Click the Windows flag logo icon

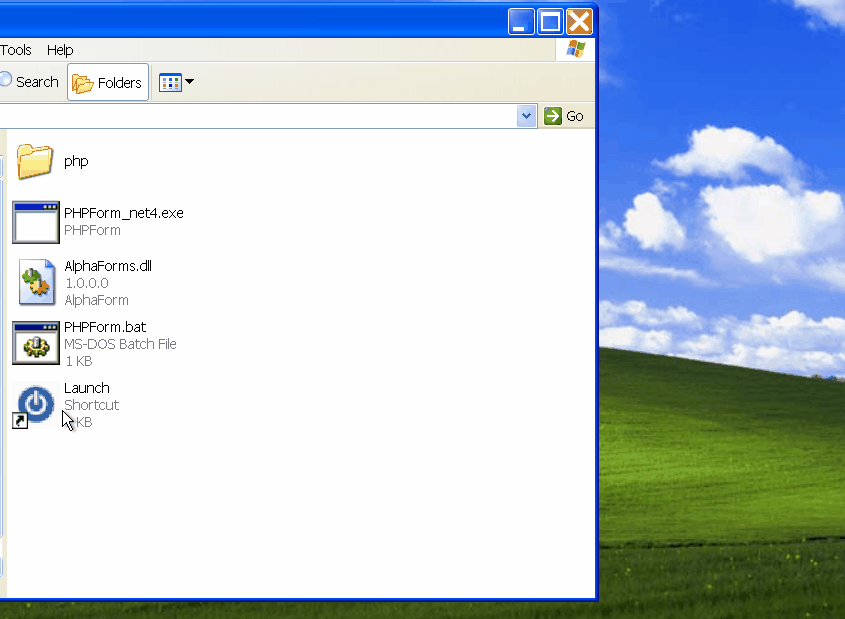click(x=576, y=49)
